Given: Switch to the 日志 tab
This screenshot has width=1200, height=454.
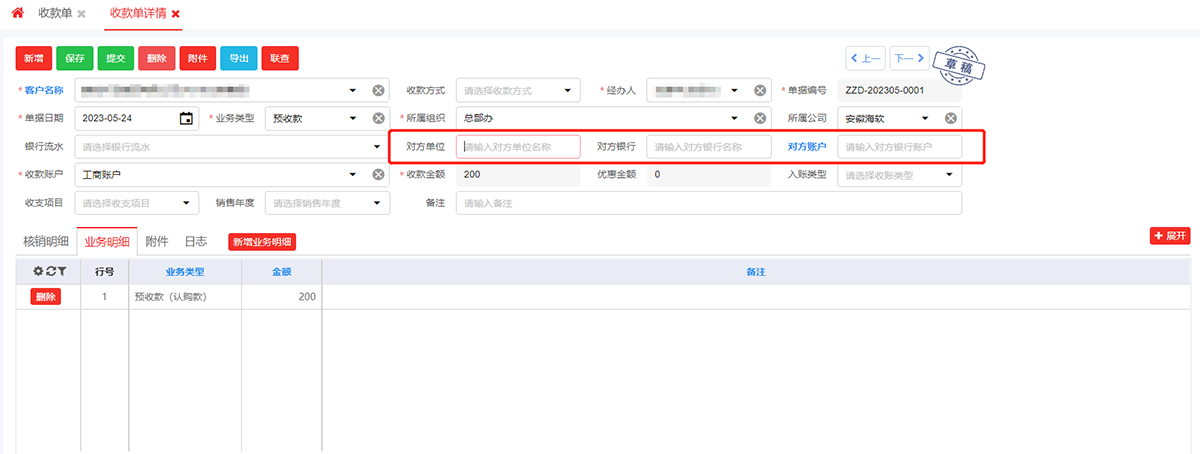Looking at the screenshot, I should tap(195, 241).
